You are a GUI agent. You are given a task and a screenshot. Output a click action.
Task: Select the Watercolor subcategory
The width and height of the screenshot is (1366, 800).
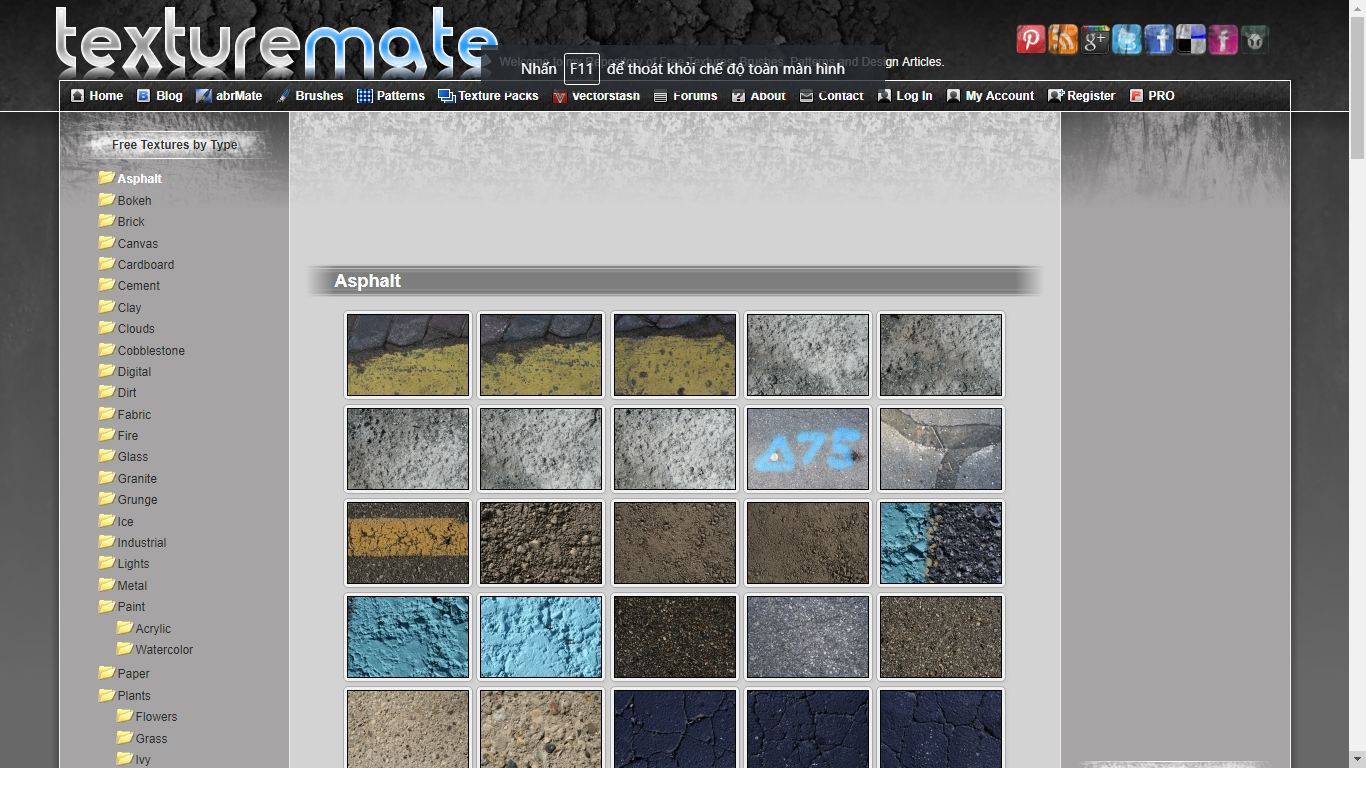click(x=164, y=650)
